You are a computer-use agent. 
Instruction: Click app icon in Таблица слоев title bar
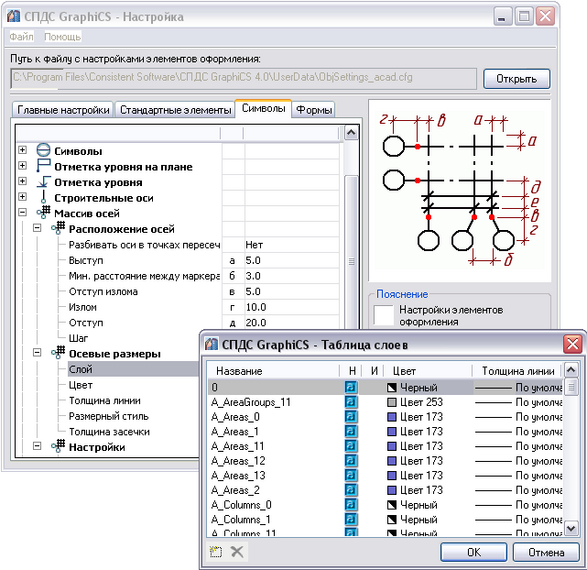tap(211, 344)
